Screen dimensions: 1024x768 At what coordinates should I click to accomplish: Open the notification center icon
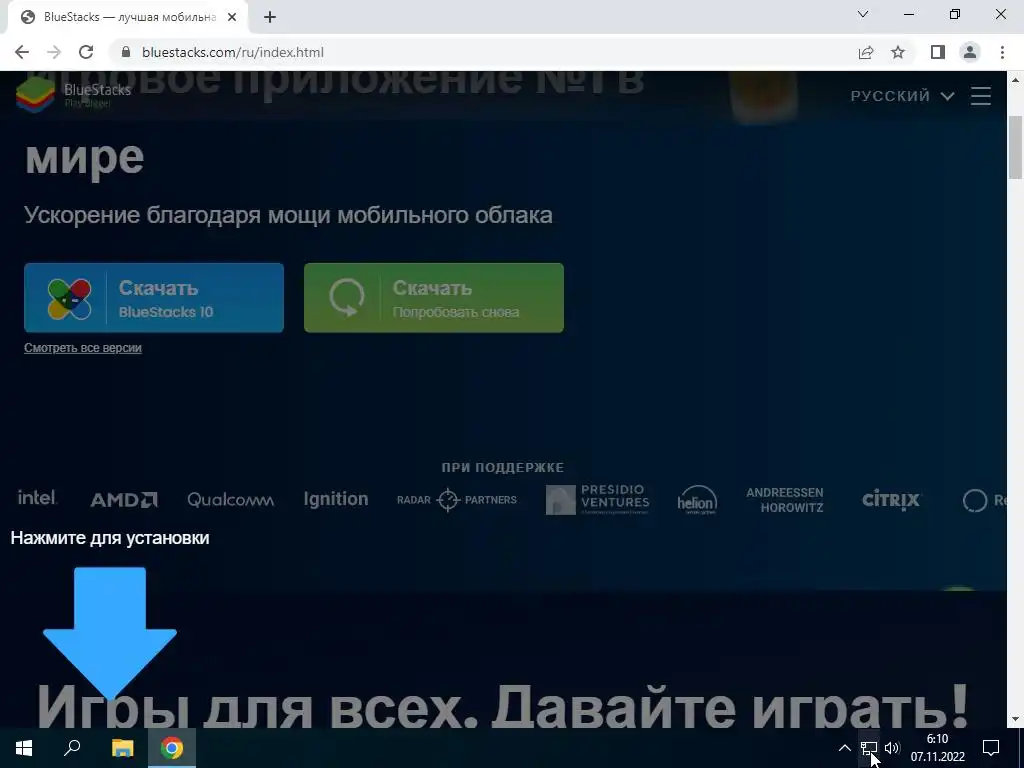coord(991,748)
